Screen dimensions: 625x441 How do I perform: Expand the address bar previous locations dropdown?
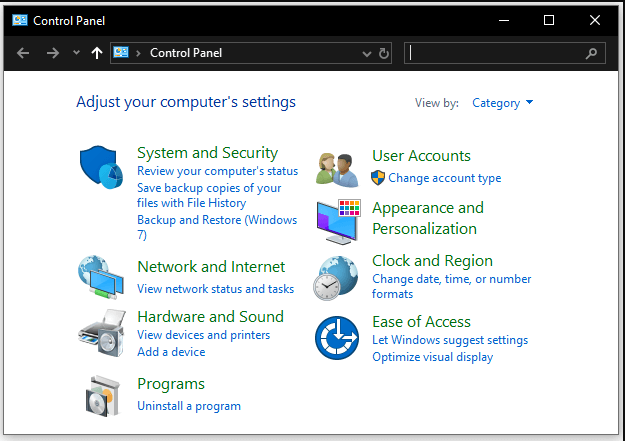[x=366, y=53]
